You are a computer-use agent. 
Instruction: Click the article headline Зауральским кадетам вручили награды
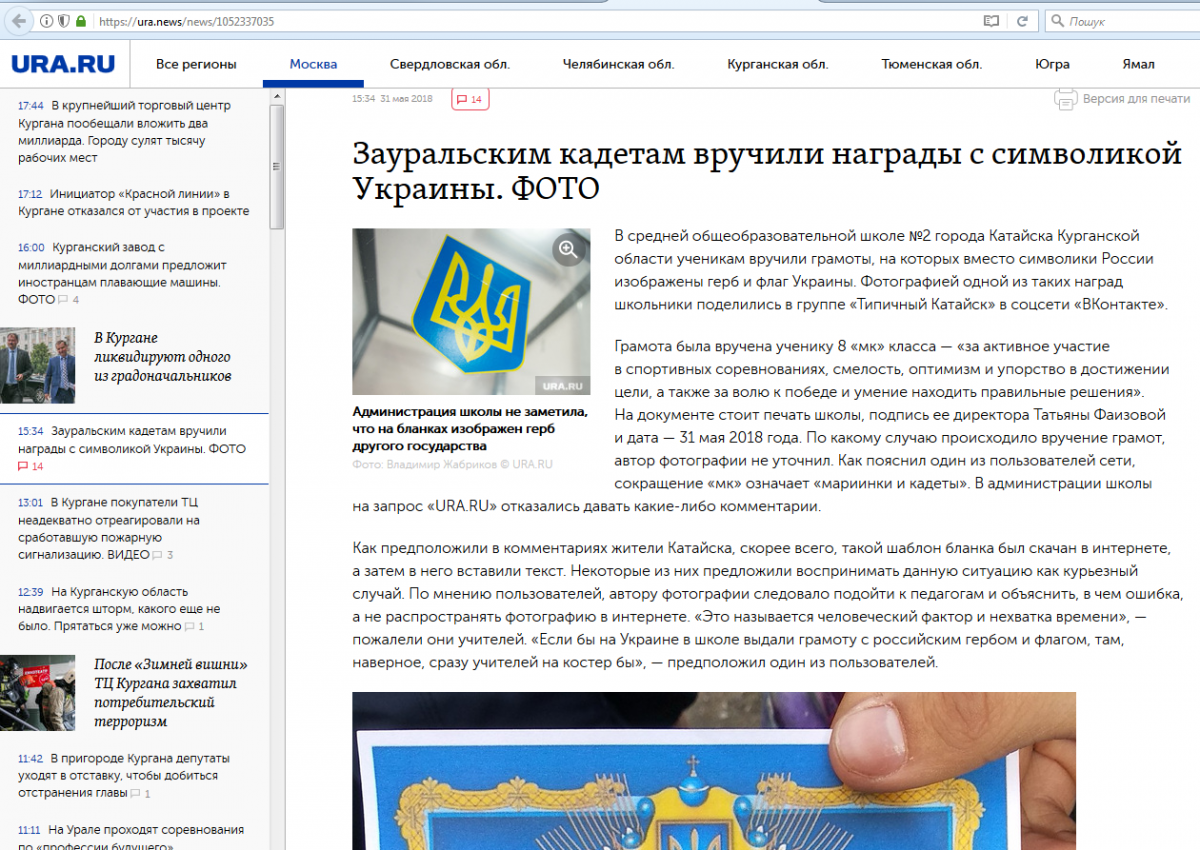point(767,170)
